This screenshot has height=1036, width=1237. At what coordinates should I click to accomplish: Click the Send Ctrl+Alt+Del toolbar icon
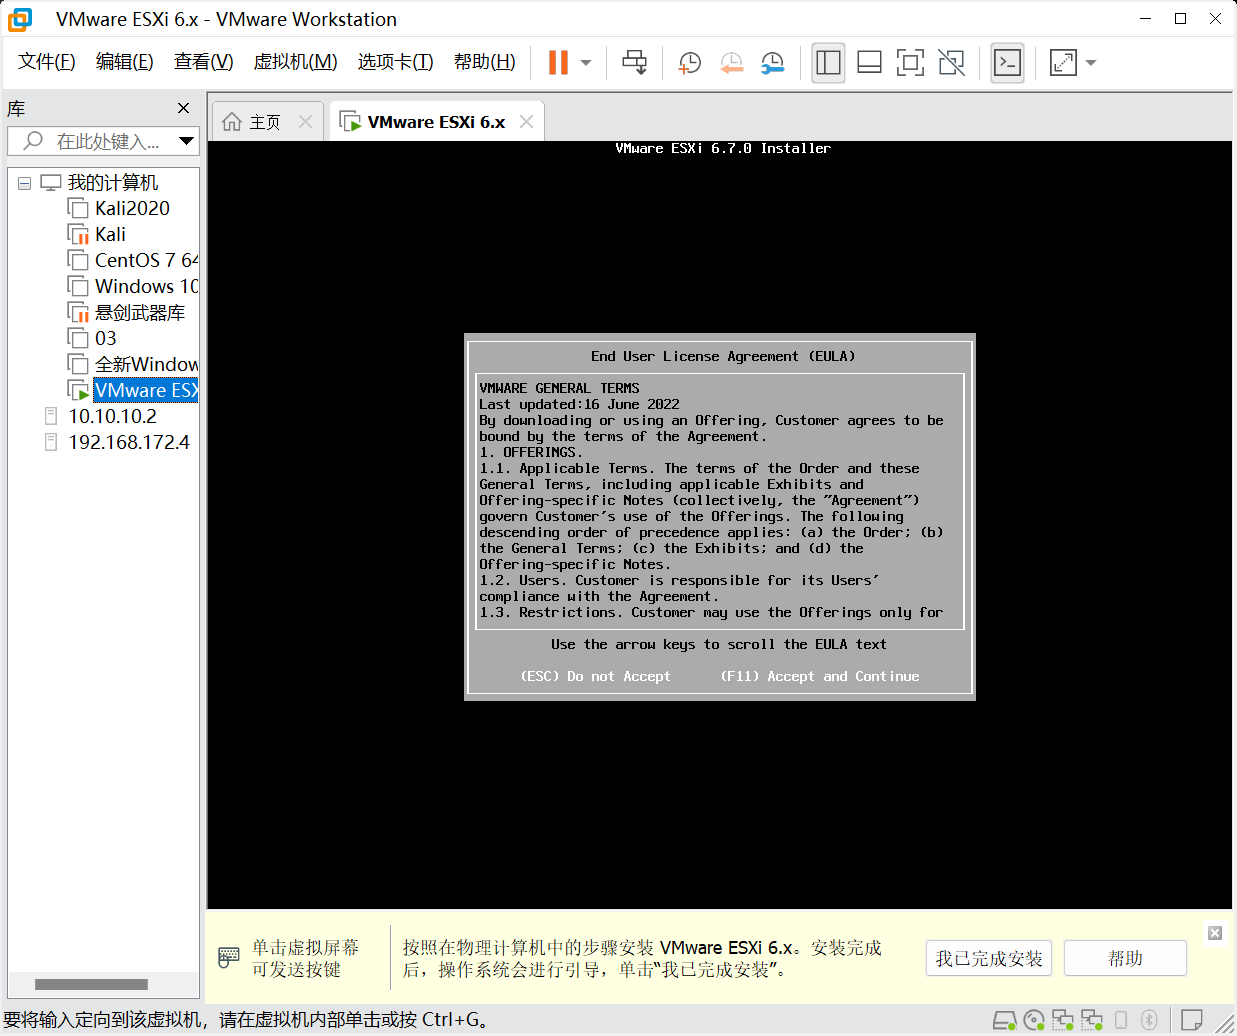634,63
